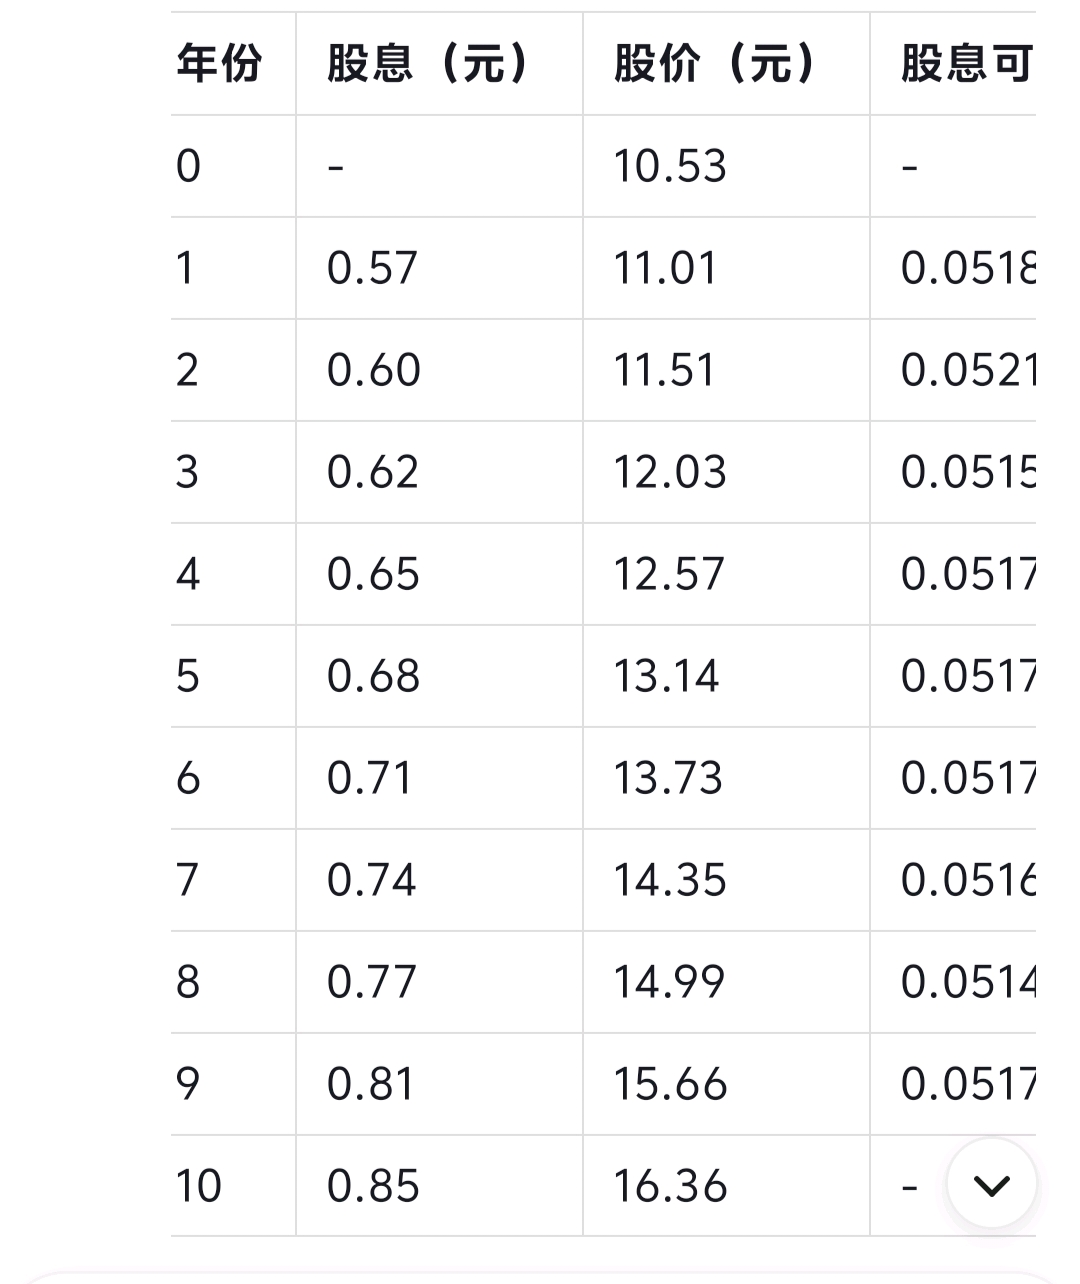Tap the dividend cell 0.85
This screenshot has height=1284, width=1080.
click(x=373, y=1186)
